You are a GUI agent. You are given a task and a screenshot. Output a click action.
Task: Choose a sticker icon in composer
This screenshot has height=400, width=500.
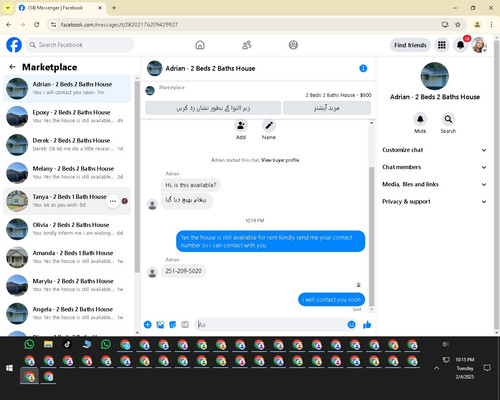172,324
